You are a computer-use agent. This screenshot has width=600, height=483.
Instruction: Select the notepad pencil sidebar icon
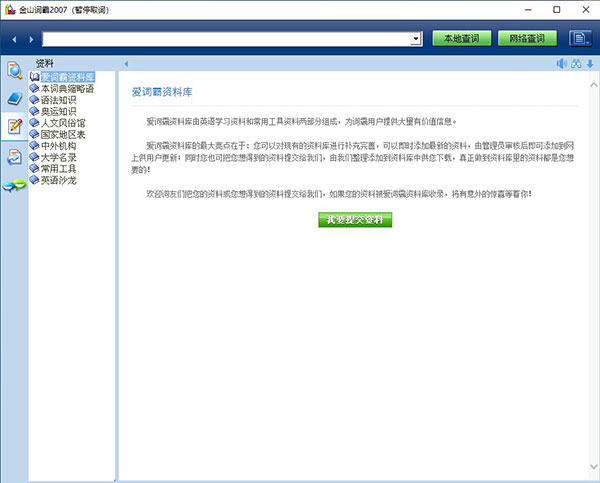coord(15,126)
